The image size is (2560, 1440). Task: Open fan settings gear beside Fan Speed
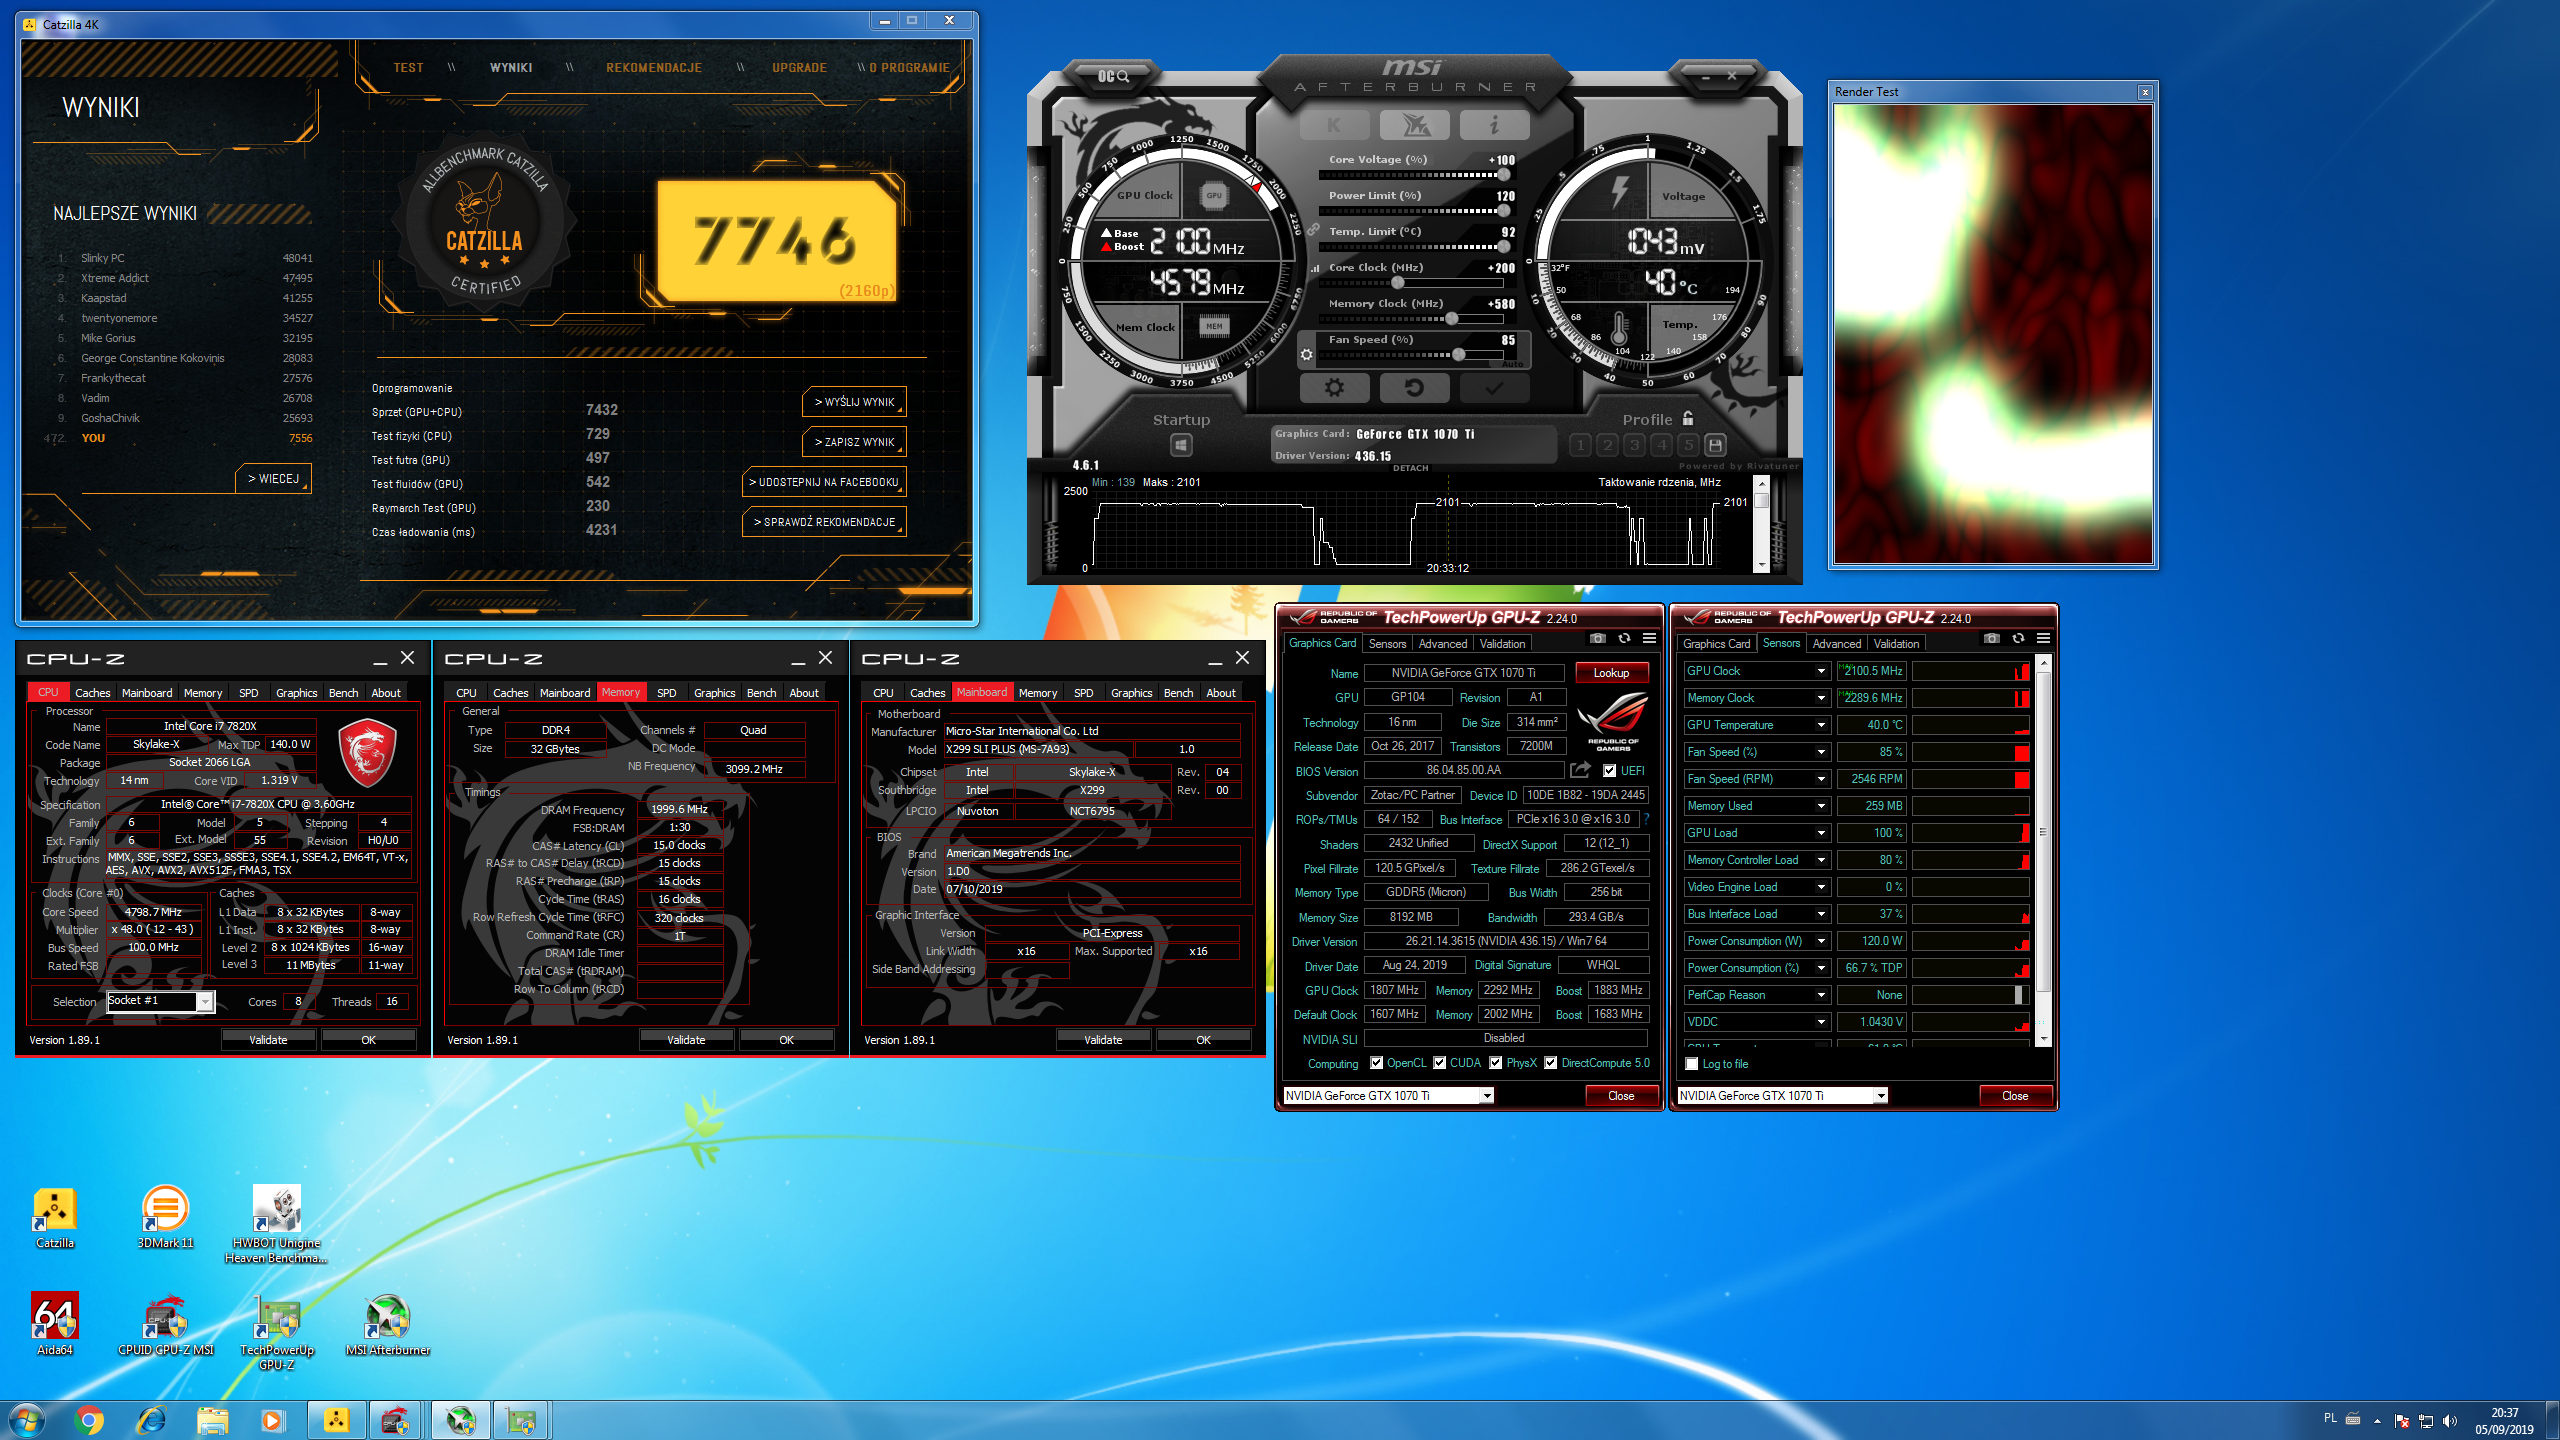click(x=1306, y=355)
